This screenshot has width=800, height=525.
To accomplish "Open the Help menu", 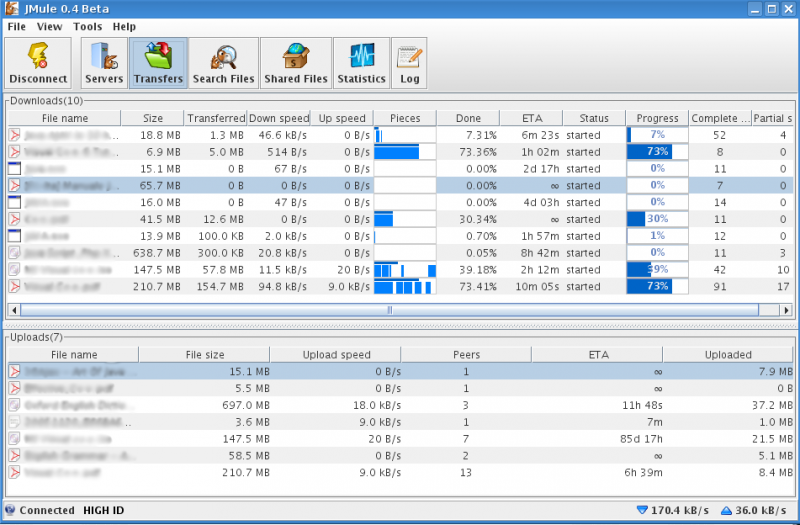I will pos(124,26).
